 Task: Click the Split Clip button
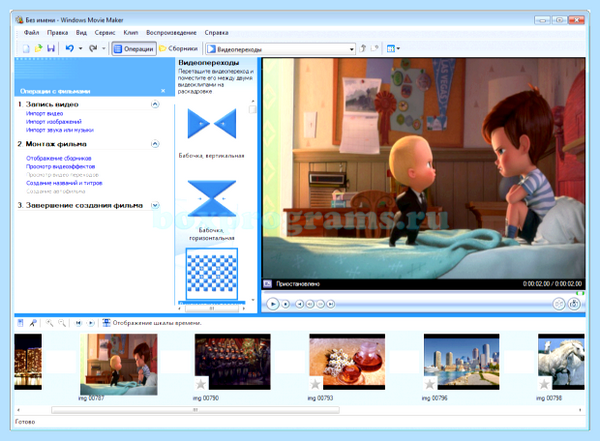point(559,304)
